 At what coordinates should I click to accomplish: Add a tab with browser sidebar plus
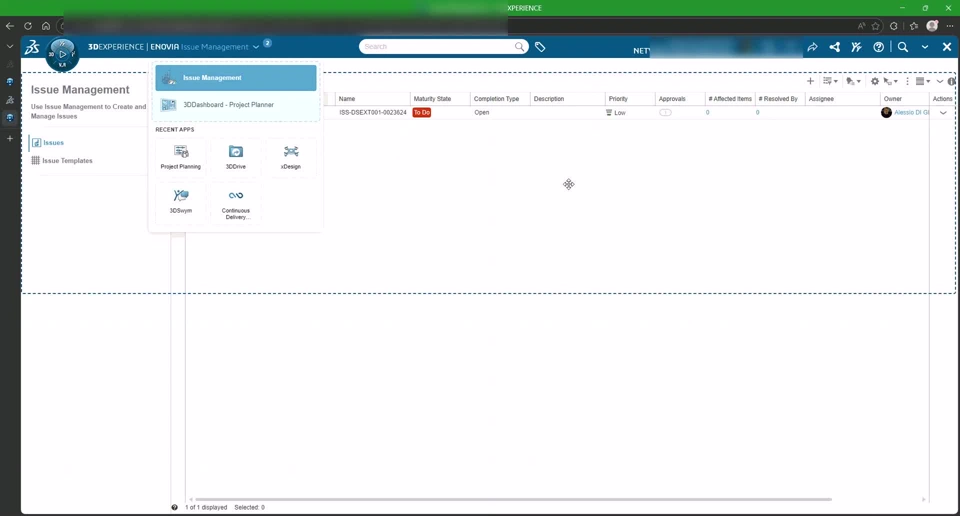click(x=10, y=138)
